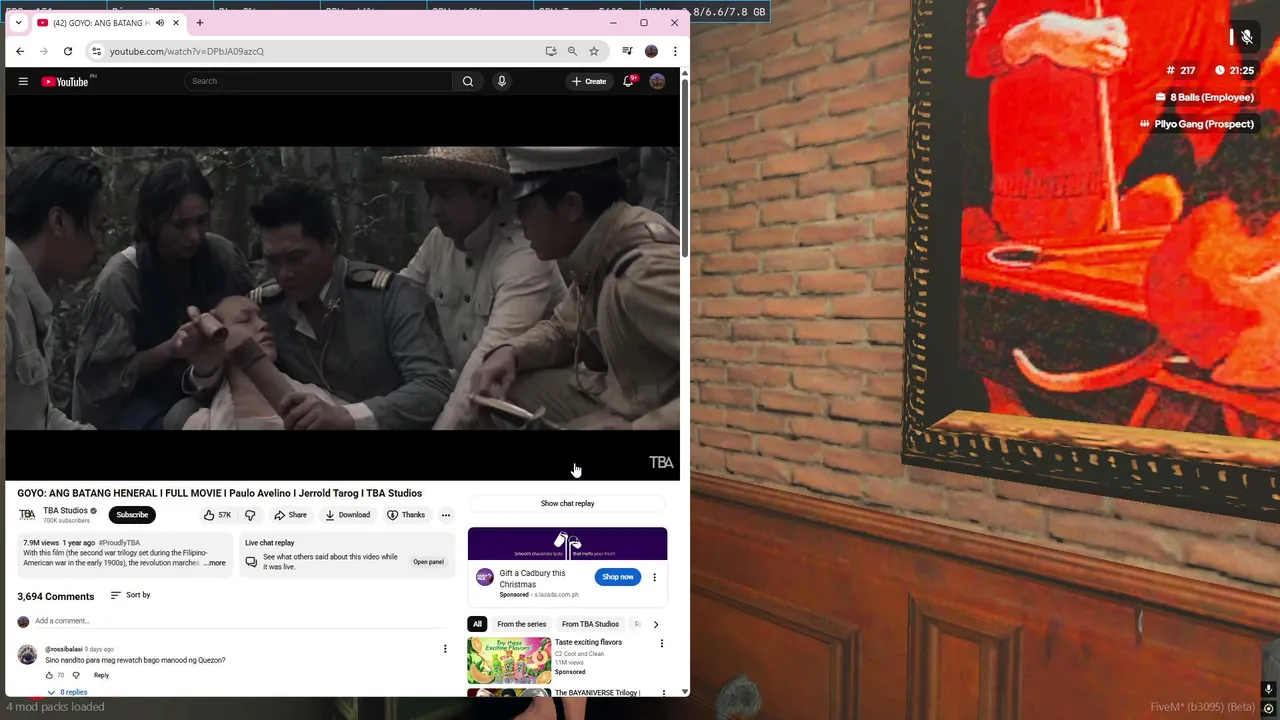This screenshot has height=720, width=1280.
Task: Open Cadbury ad options menu
Action: [x=654, y=577]
